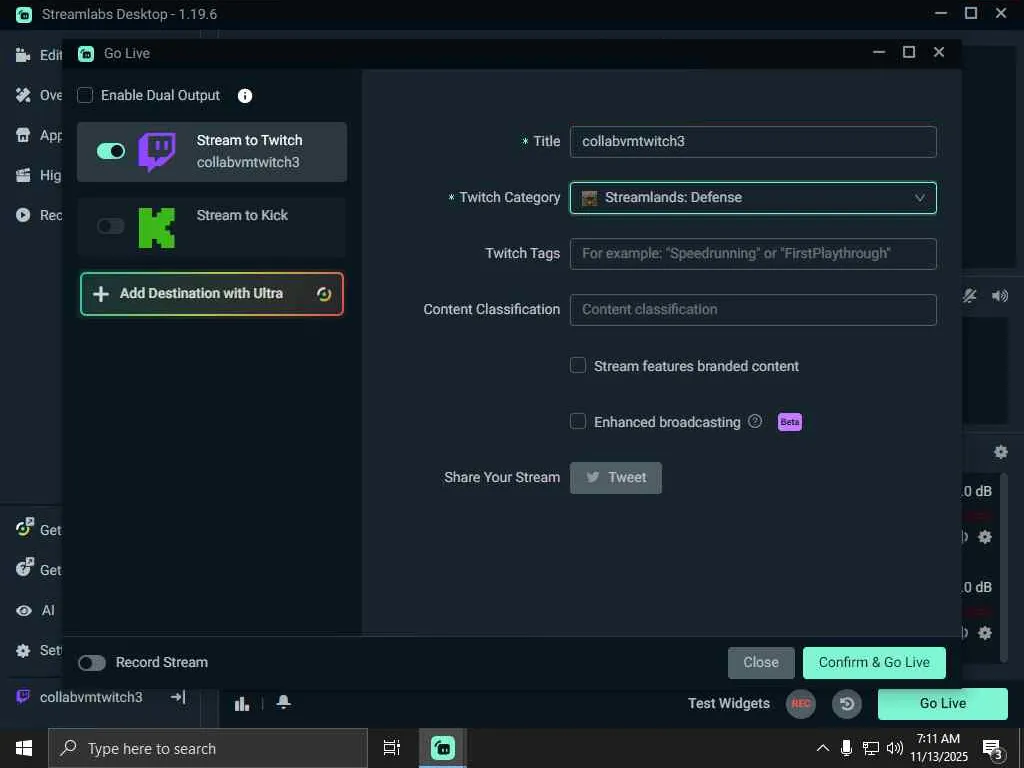The image size is (1024, 768).
Task: Click Test Widgets
Action: pos(729,703)
